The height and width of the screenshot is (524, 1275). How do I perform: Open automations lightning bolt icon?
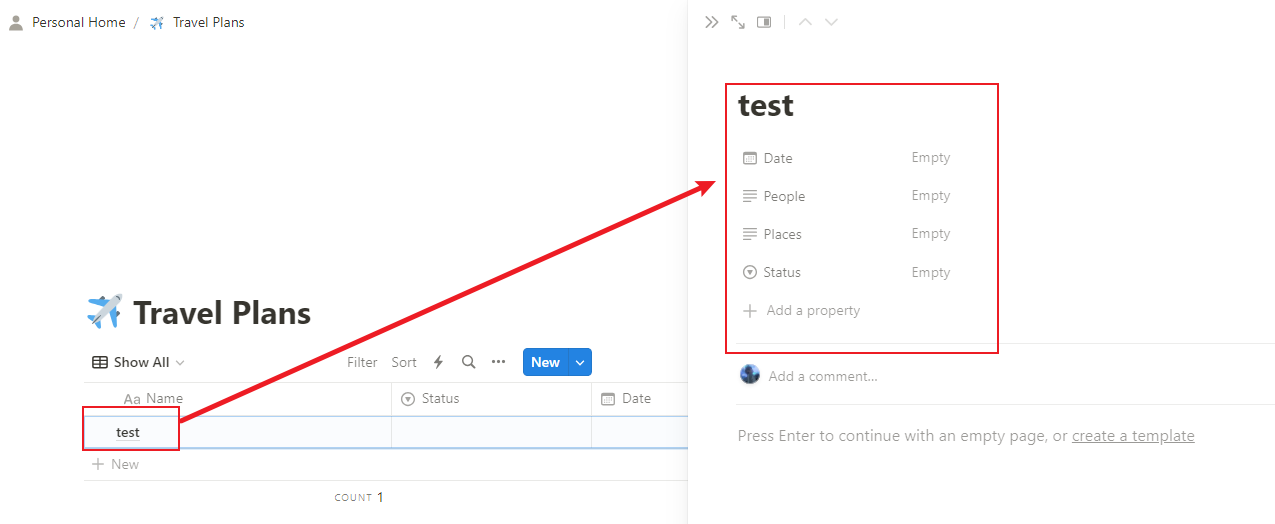438,362
